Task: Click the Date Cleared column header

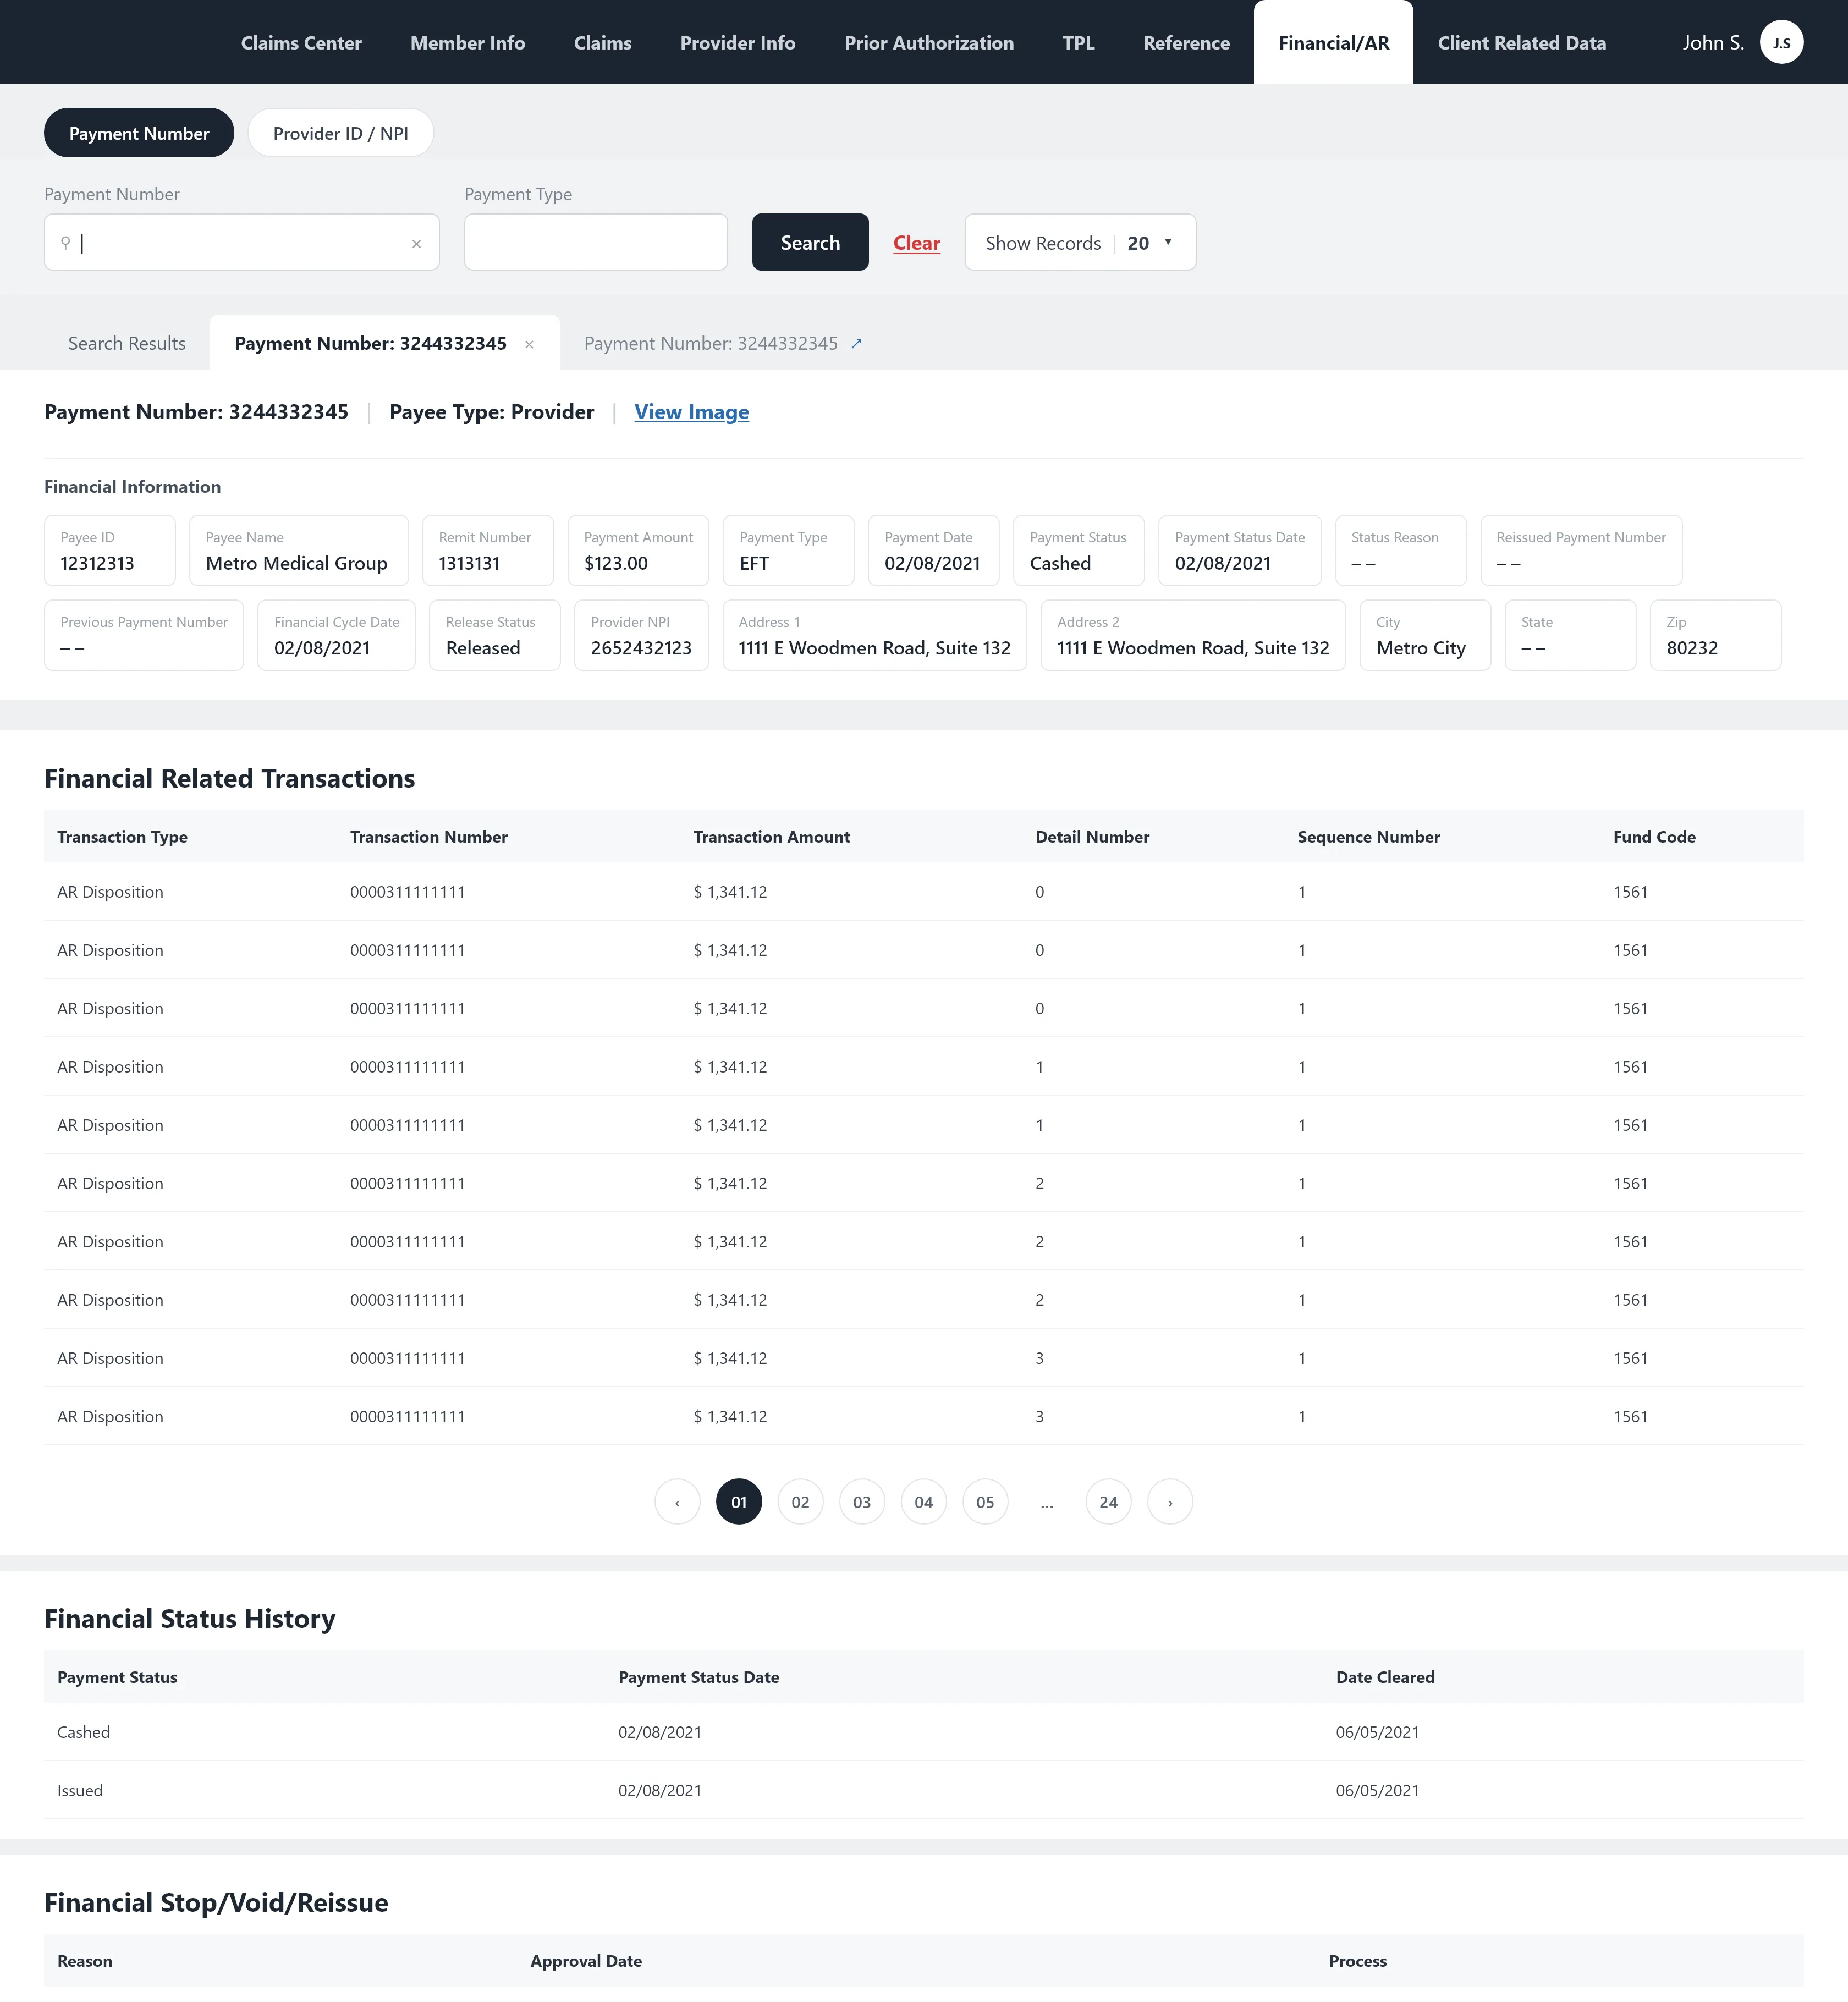Action: coord(1385,1677)
